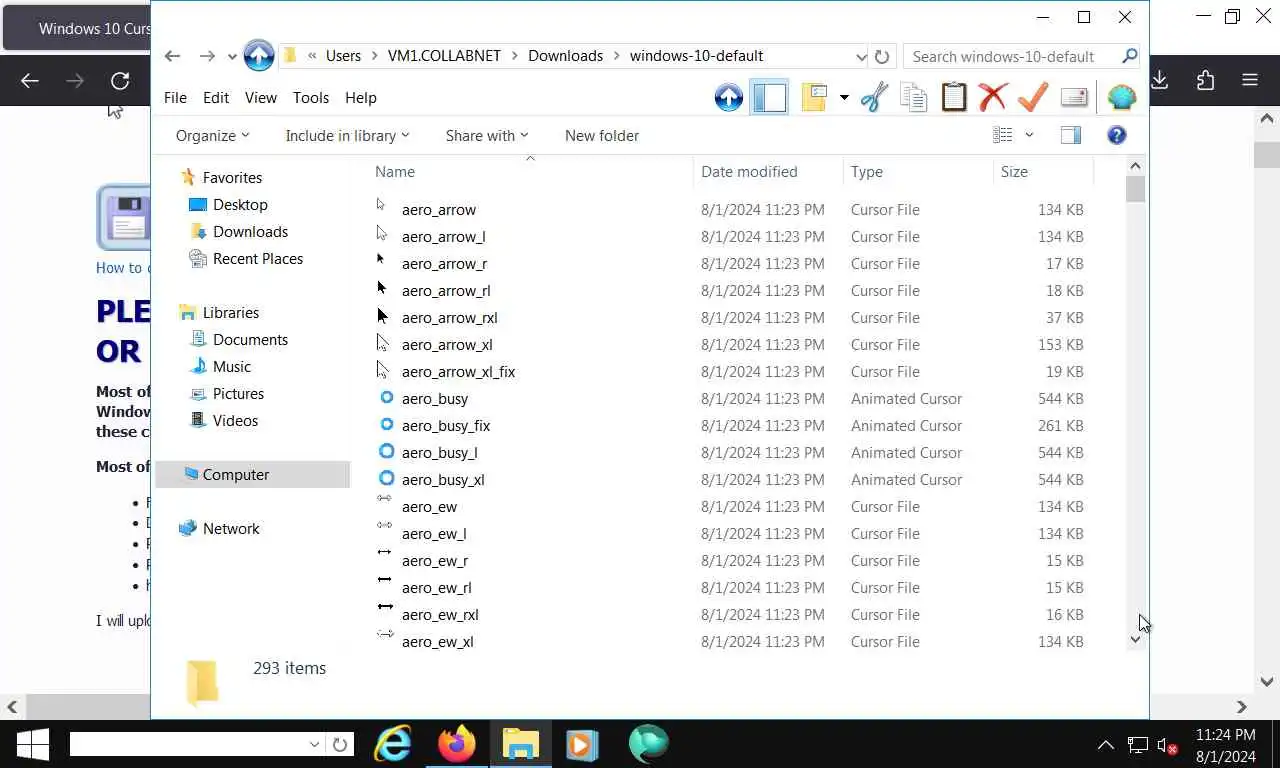Screen dimensions: 1280x768
Task: Select Desktop in the Favorites list
Action: click(x=240, y=204)
